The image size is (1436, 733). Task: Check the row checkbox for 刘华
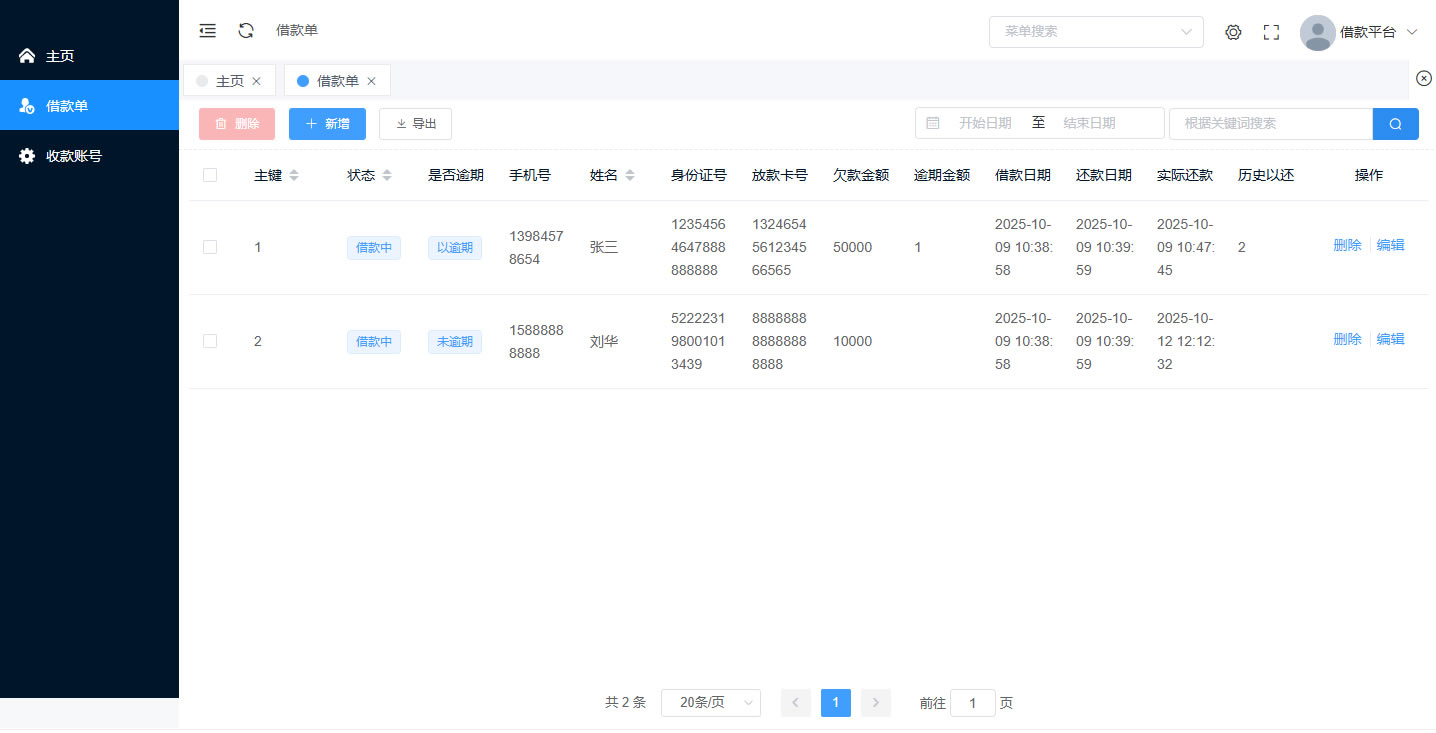[x=210, y=341]
